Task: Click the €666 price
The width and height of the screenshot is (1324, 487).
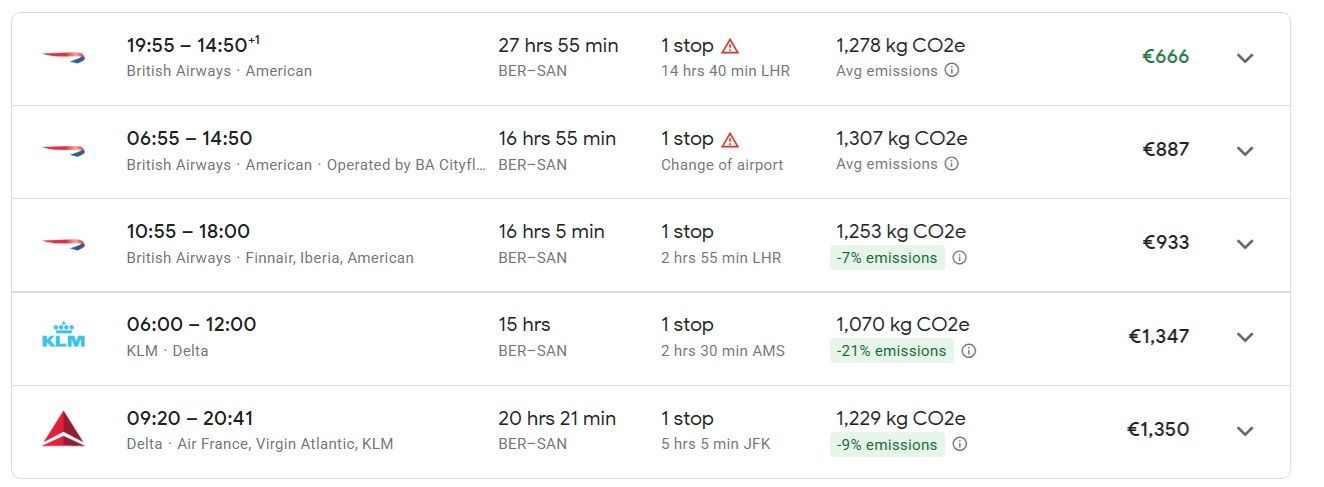Action: (x=1166, y=57)
